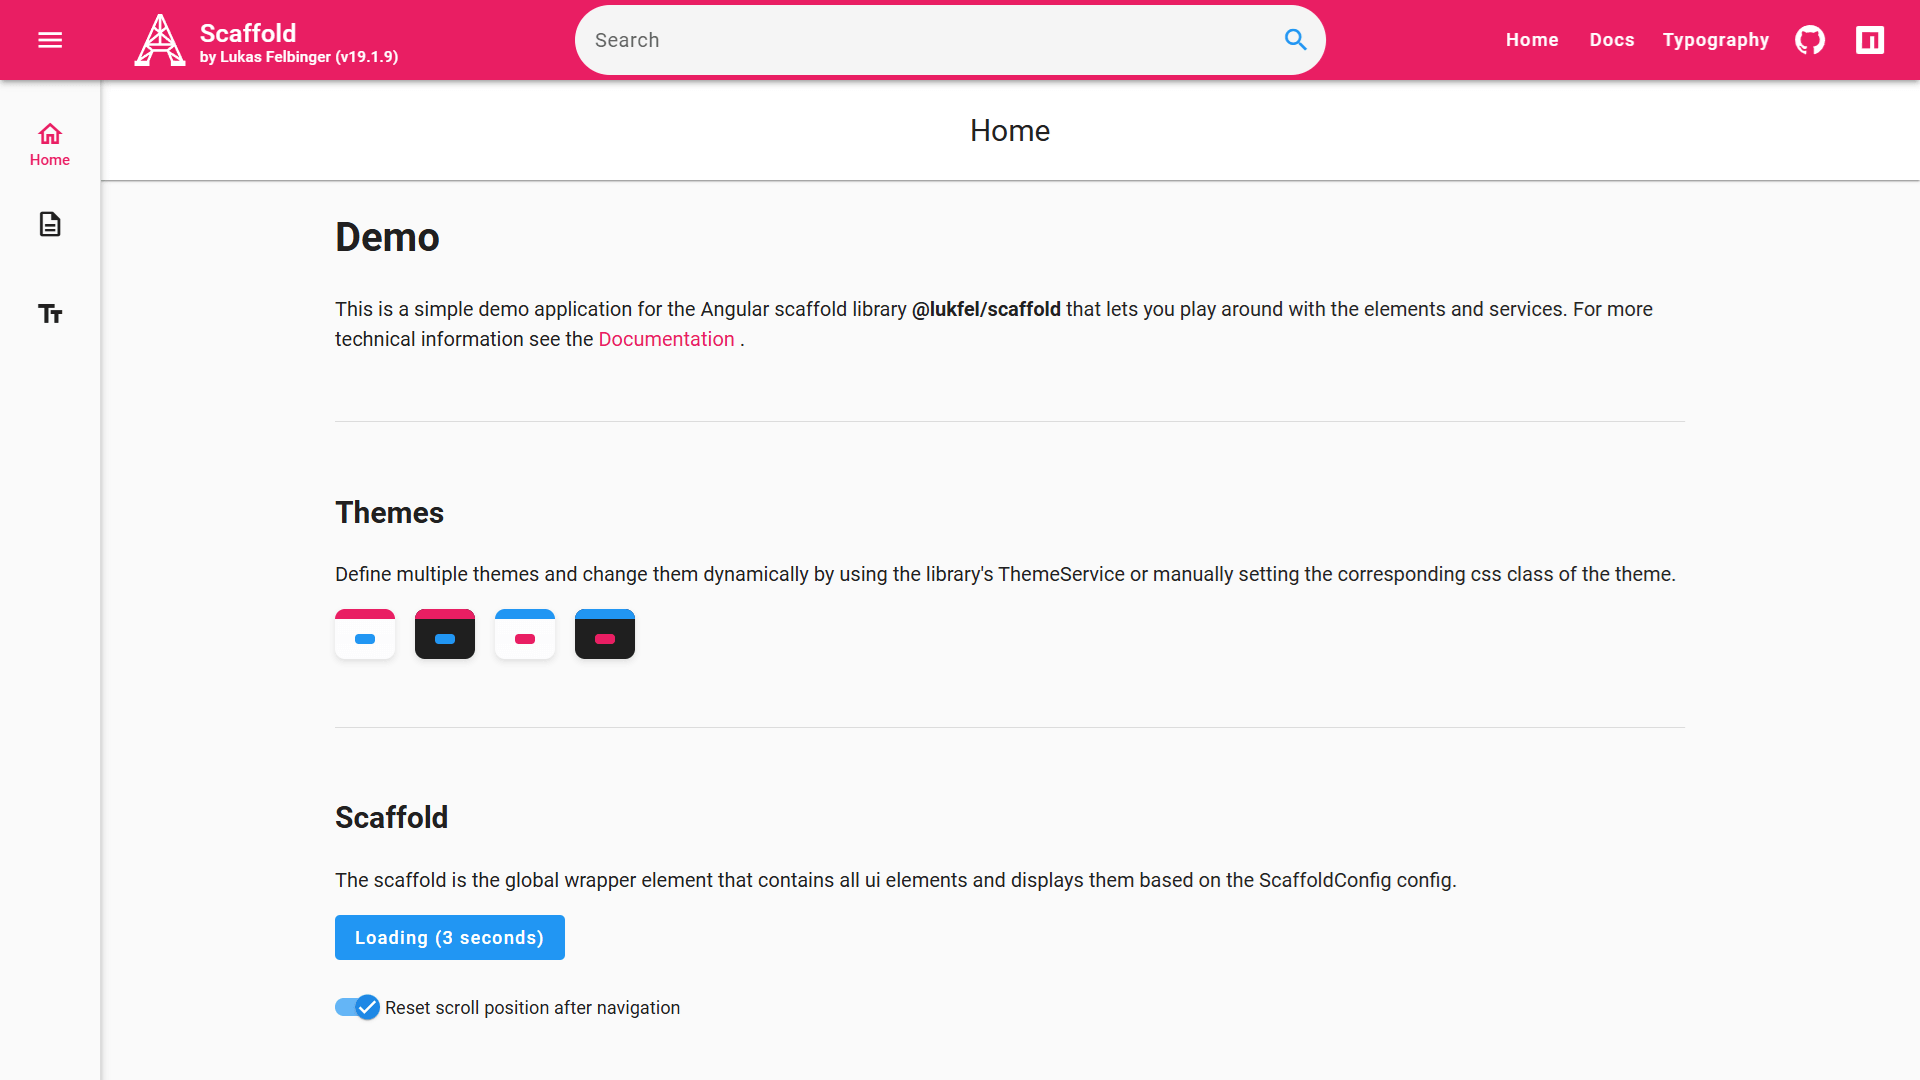Open the npm package icon

(1870, 40)
